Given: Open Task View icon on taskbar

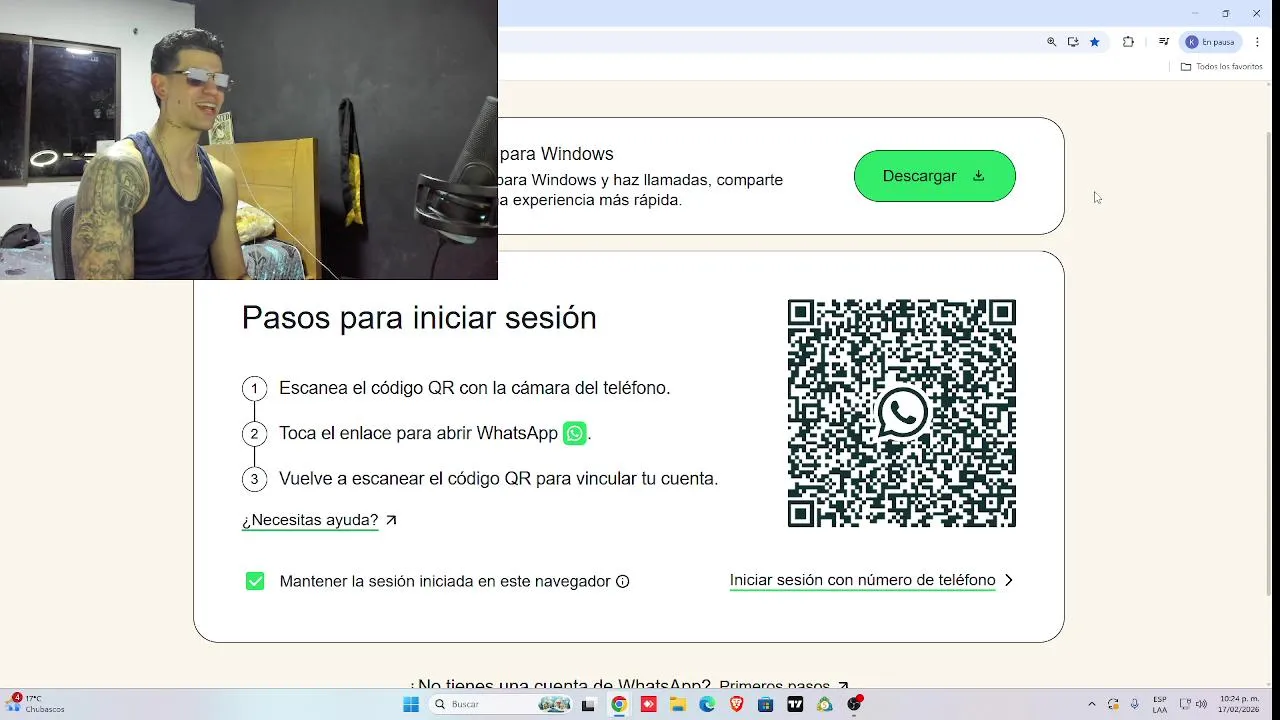Looking at the screenshot, I should click(x=588, y=704).
